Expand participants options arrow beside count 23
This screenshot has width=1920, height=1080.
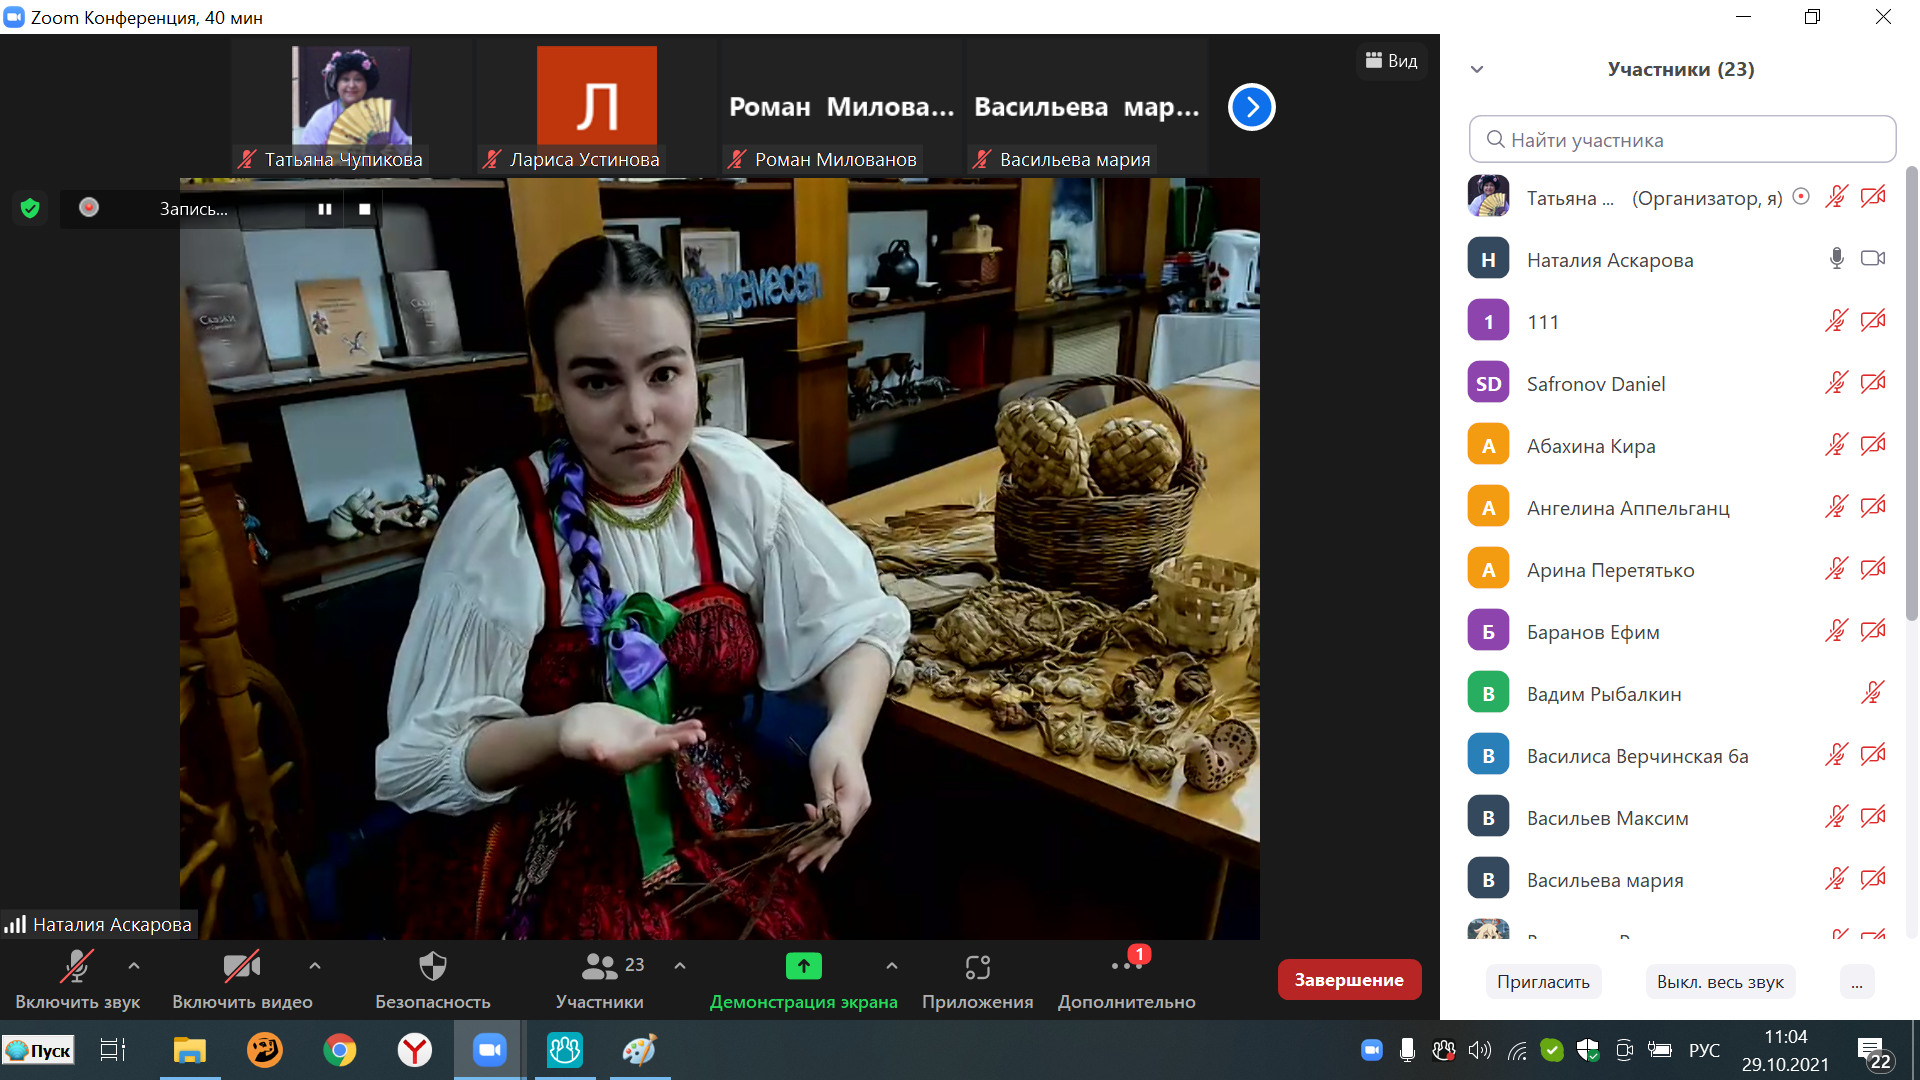pos(680,966)
